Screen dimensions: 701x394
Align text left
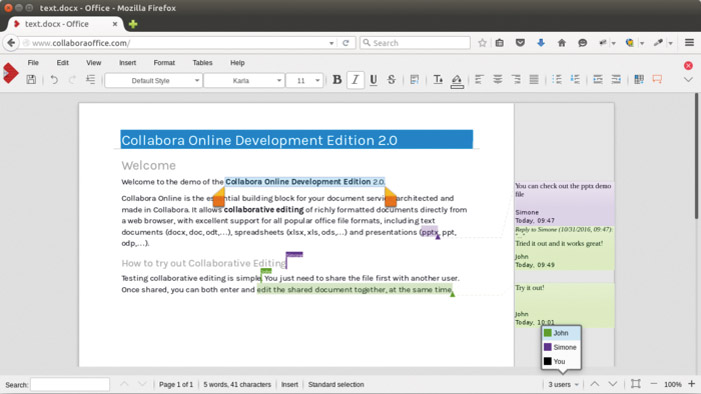pyautogui.click(x=479, y=80)
